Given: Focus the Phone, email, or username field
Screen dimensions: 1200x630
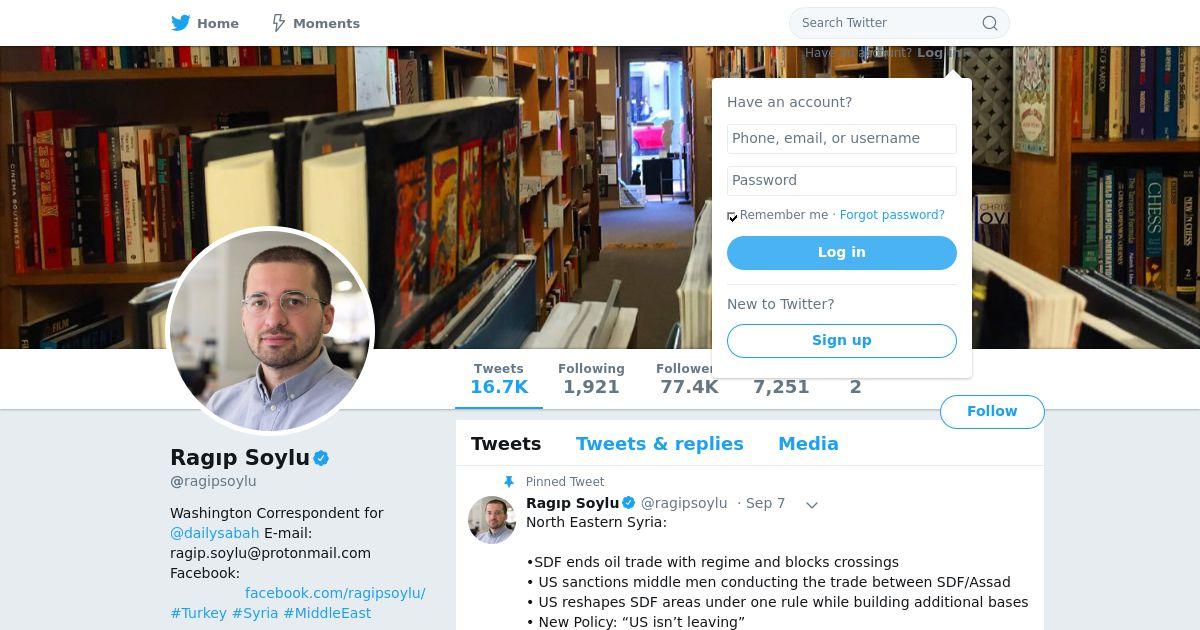Looking at the screenshot, I should point(842,139).
